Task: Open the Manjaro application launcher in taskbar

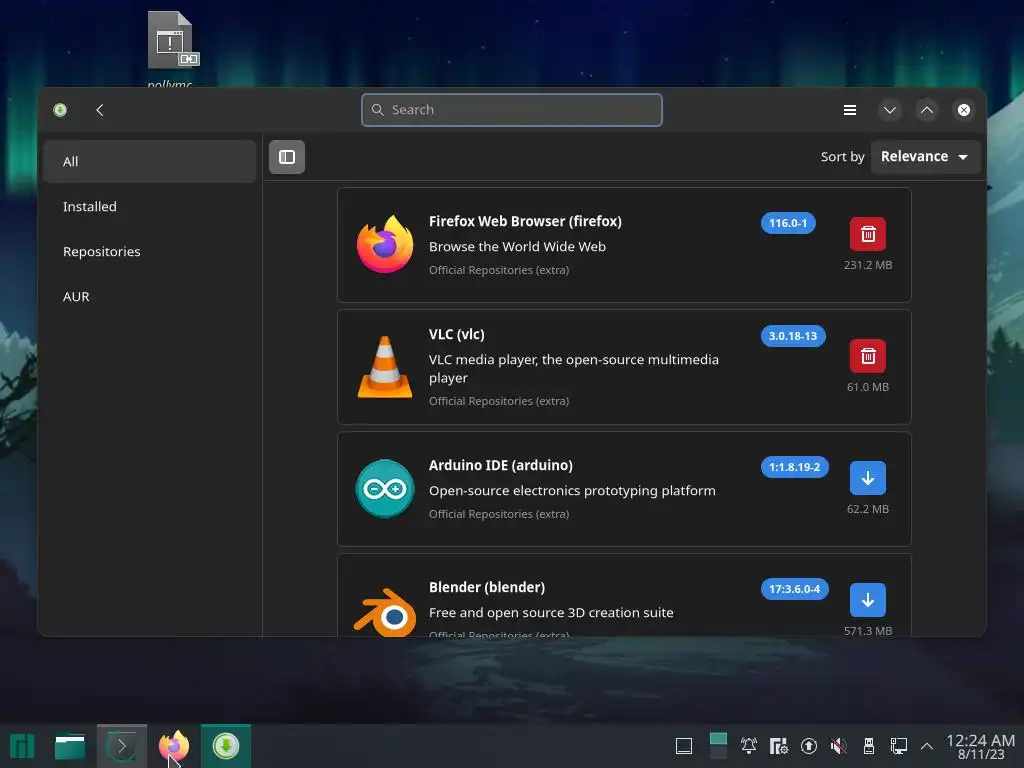Action: tap(22, 746)
